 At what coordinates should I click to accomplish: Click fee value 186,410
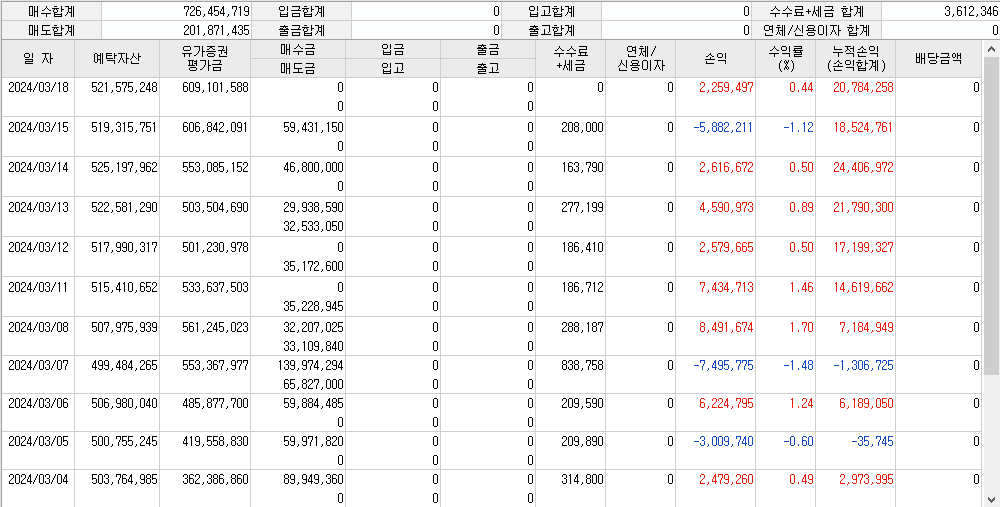(x=582, y=247)
